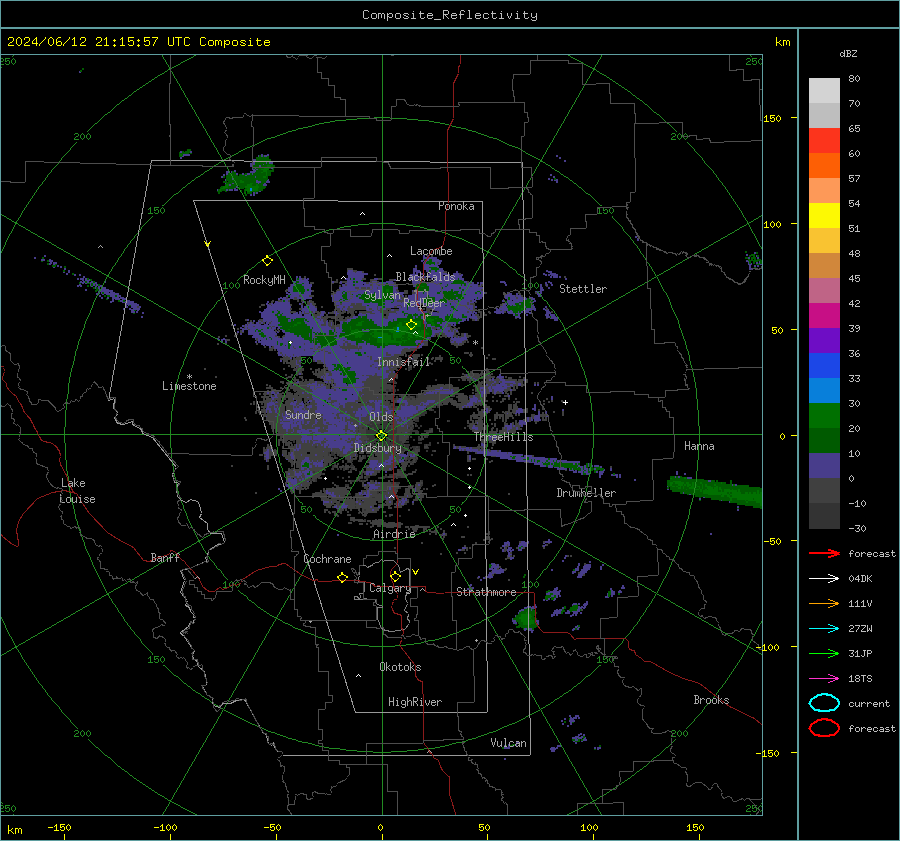Click the HighRiver city label

pyautogui.click(x=415, y=702)
